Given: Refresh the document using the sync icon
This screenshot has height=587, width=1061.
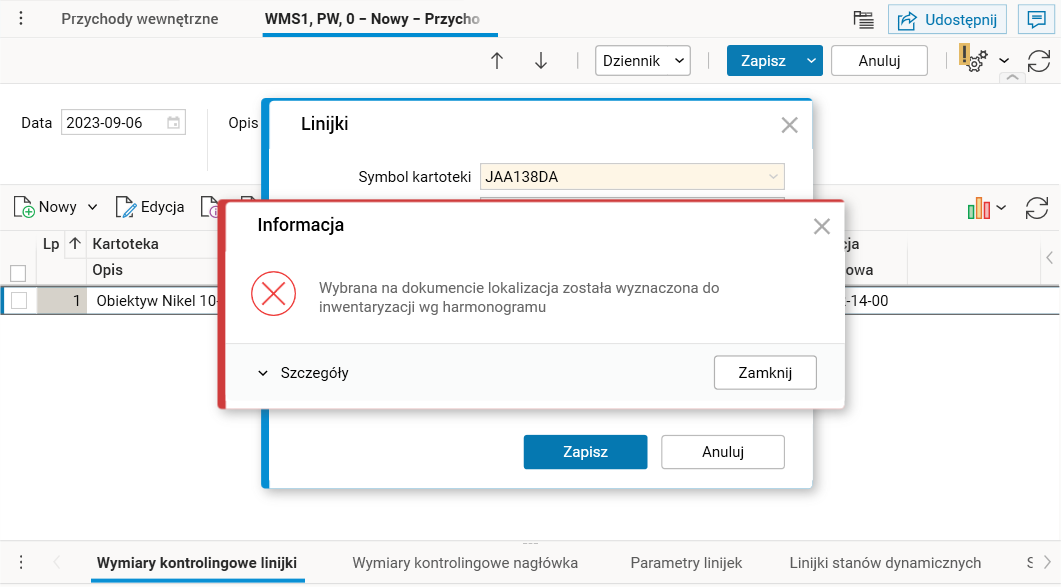Looking at the screenshot, I should tap(1040, 60).
